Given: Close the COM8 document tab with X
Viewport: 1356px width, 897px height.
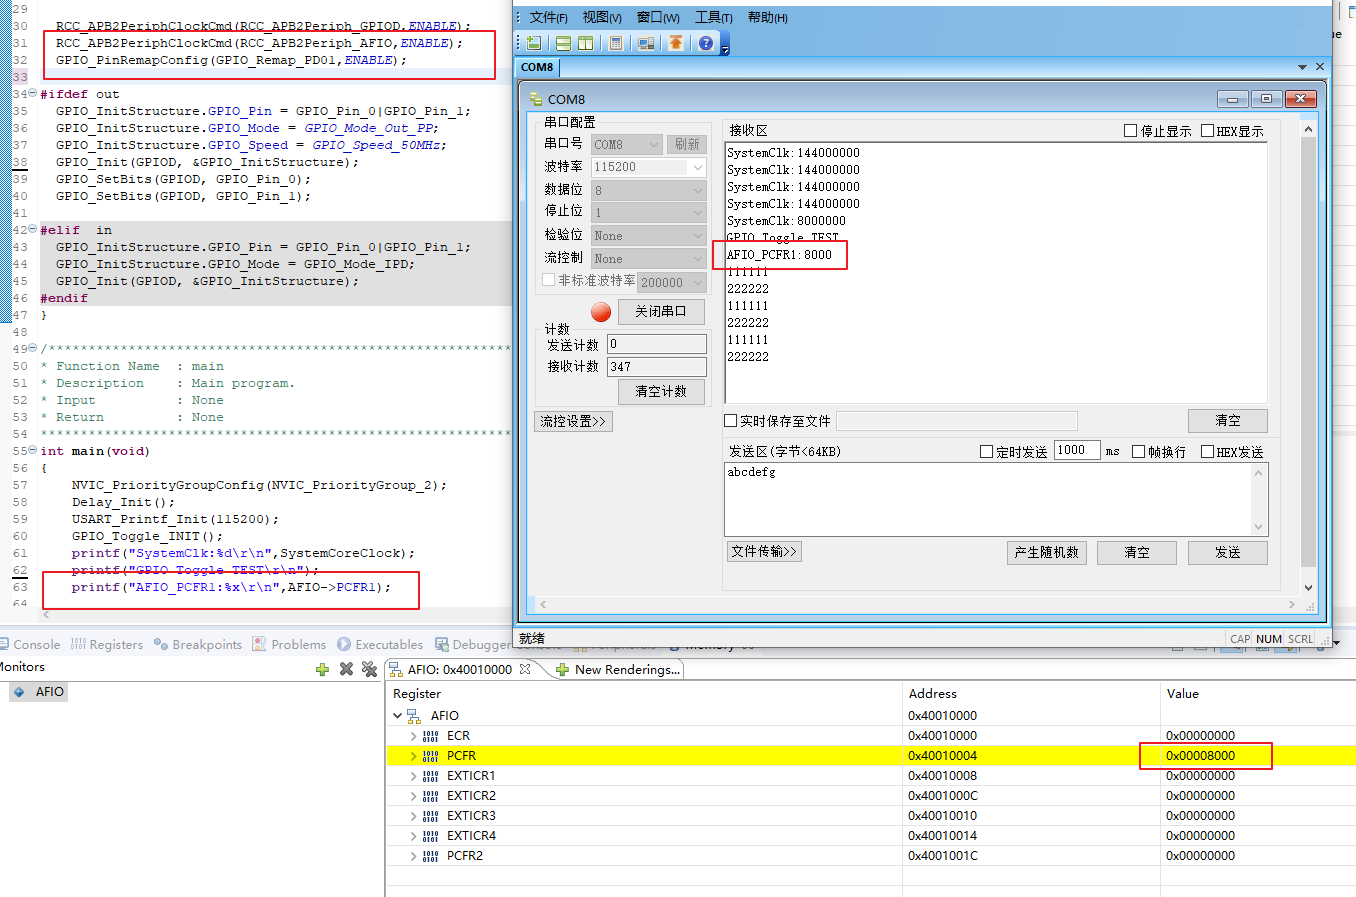Looking at the screenshot, I should coord(1320,67).
